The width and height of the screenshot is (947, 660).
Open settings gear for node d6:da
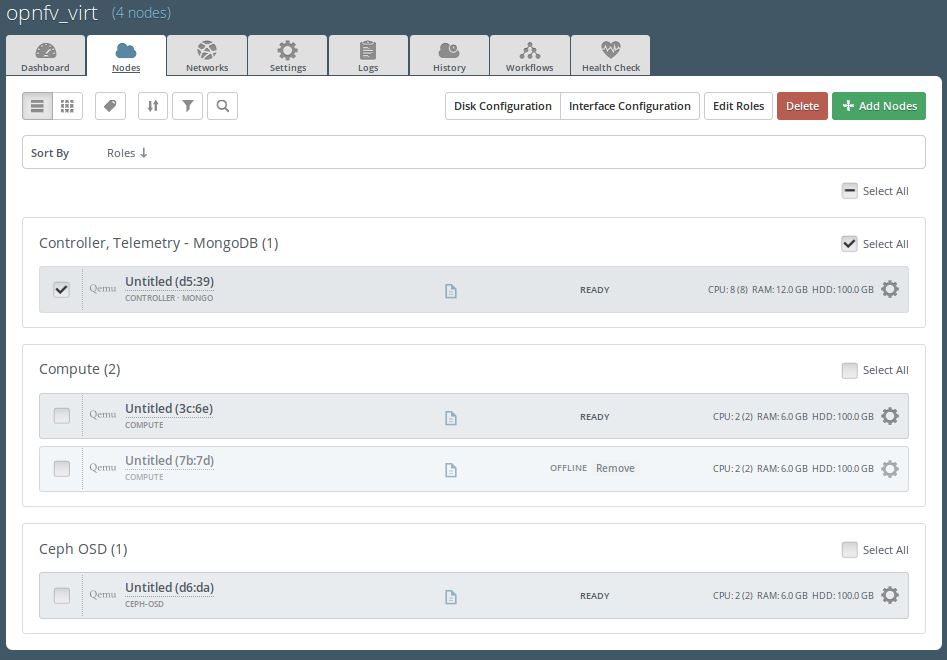click(890, 595)
